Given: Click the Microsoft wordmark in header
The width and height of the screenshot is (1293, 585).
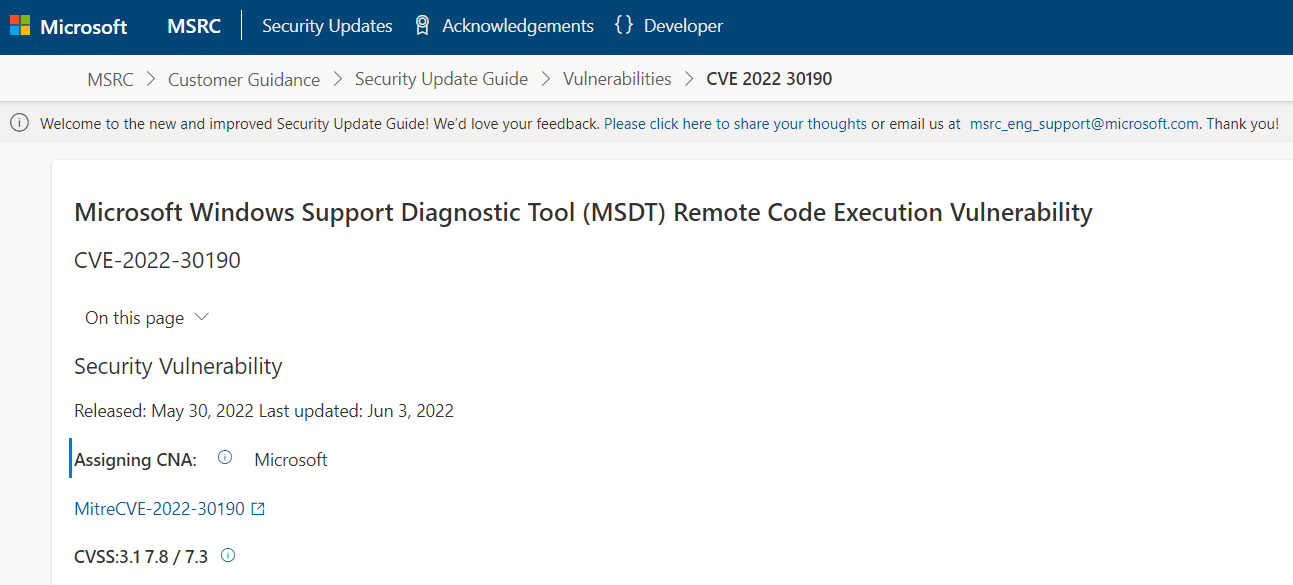Looking at the screenshot, I should (84, 26).
